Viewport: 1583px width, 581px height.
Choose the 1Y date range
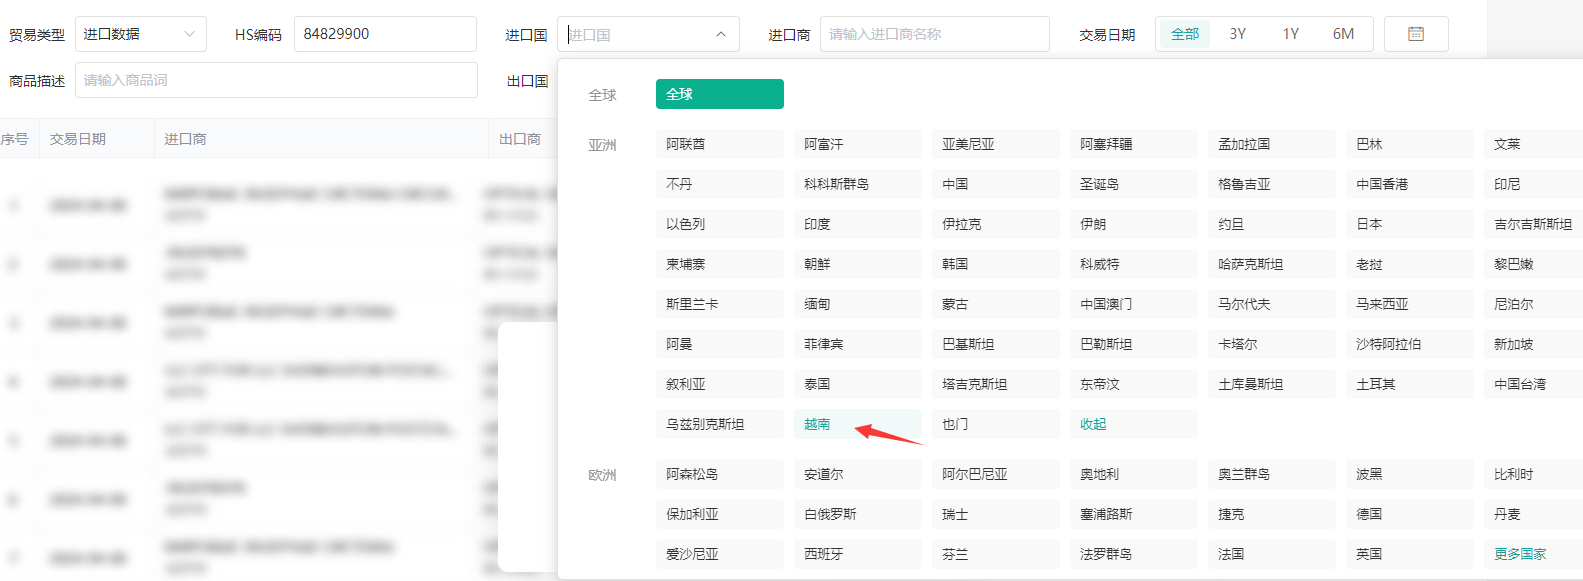coord(1290,34)
